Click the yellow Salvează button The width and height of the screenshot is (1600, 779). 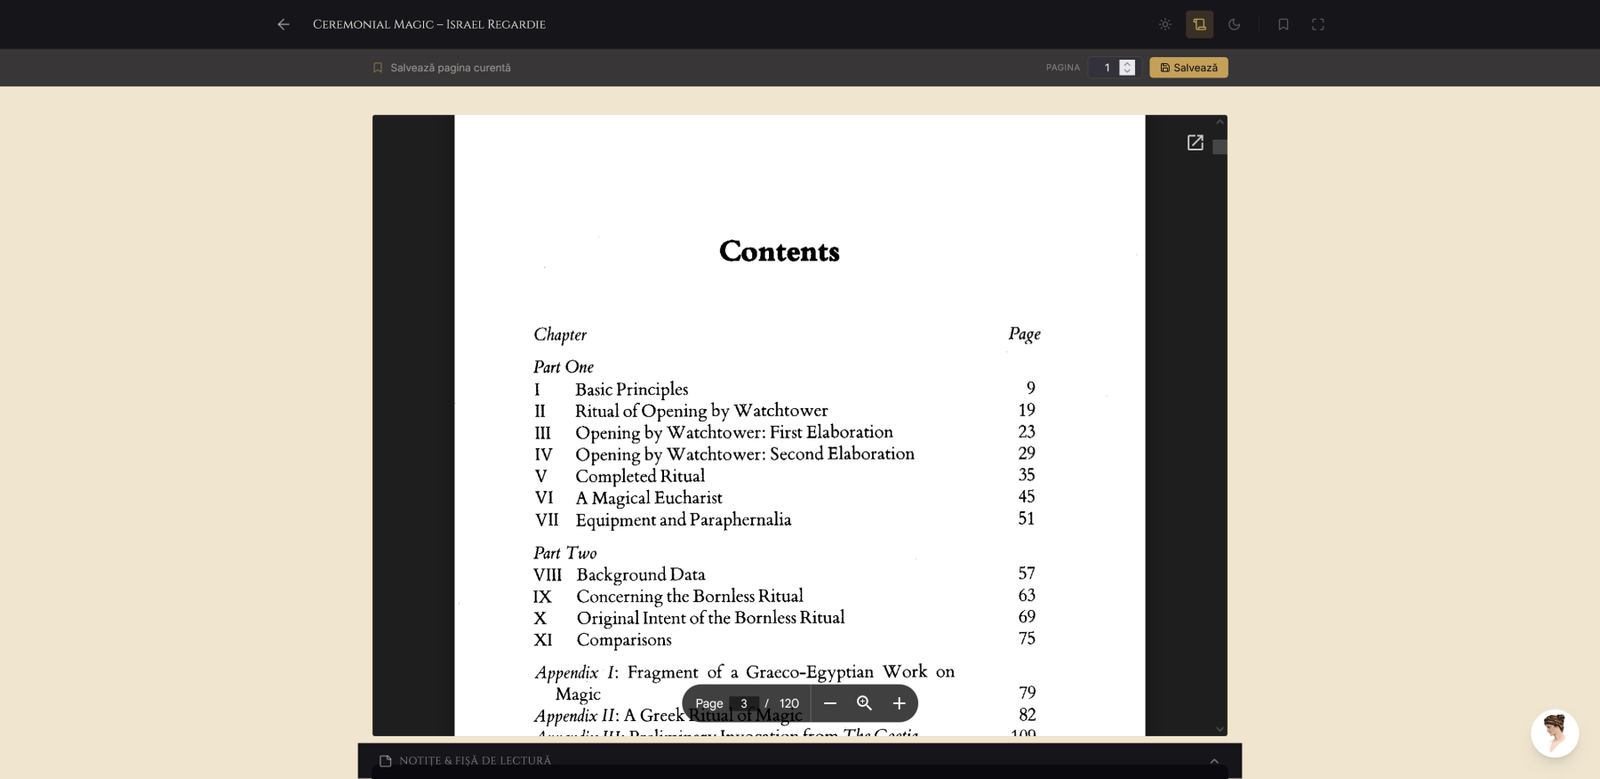(1189, 67)
